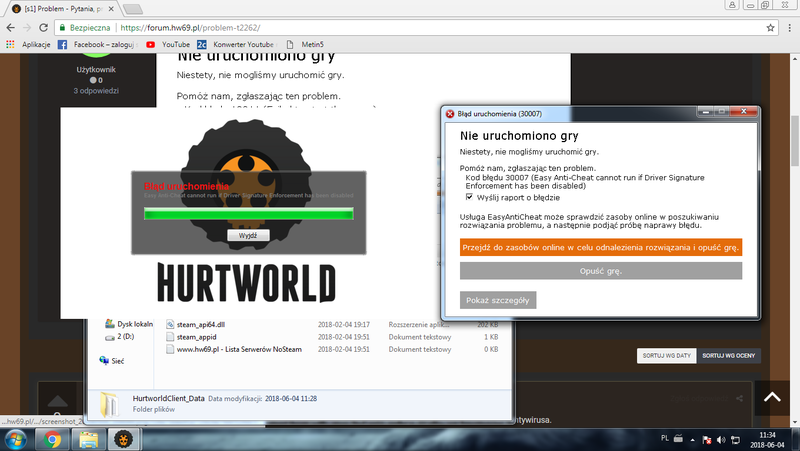Close the [s1] Problem tab
800x451 pixels.
tap(111, 9)
